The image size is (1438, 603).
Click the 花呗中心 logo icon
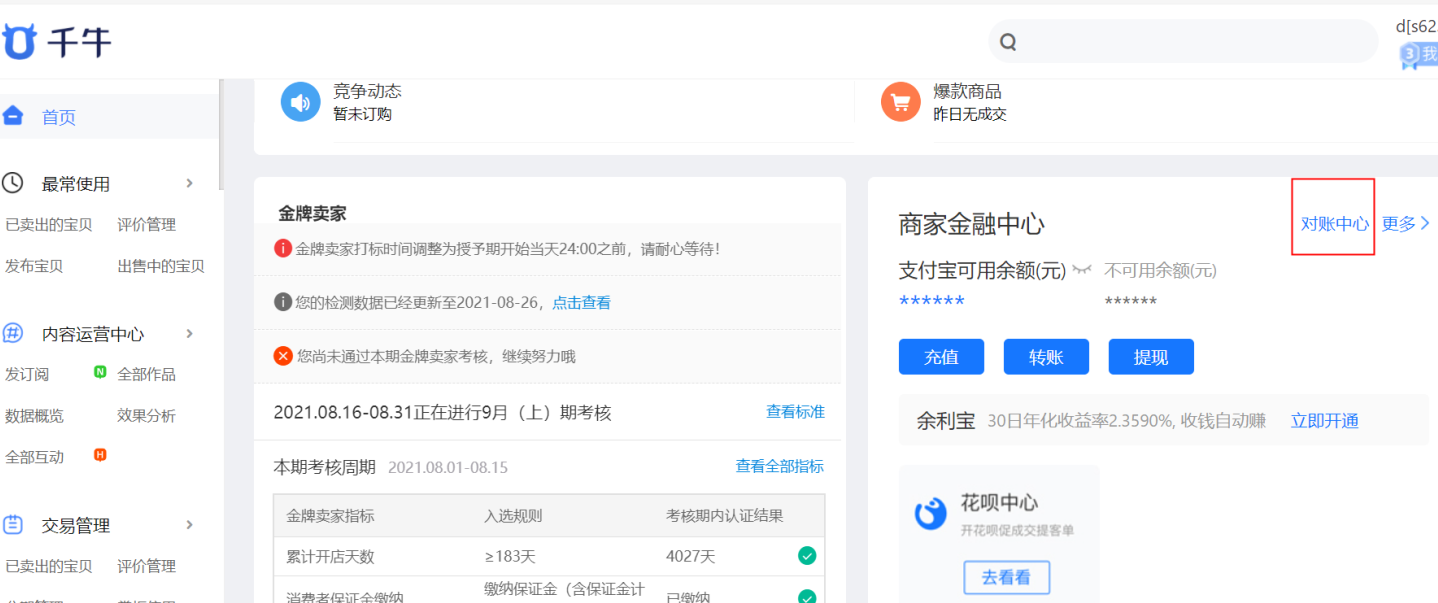tap(930, 514)
